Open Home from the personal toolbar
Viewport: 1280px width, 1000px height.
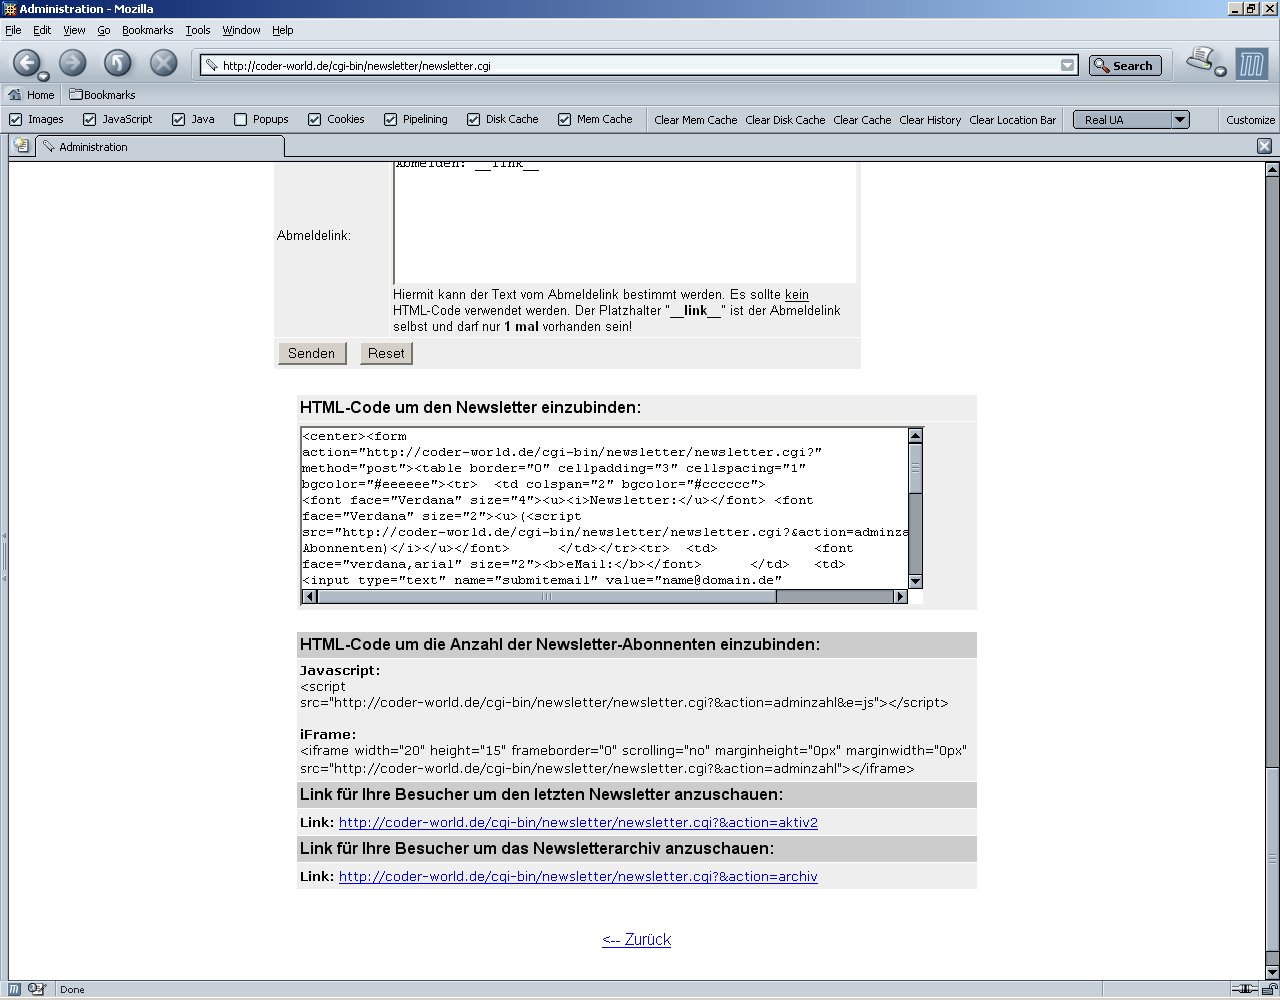[31, 95]
